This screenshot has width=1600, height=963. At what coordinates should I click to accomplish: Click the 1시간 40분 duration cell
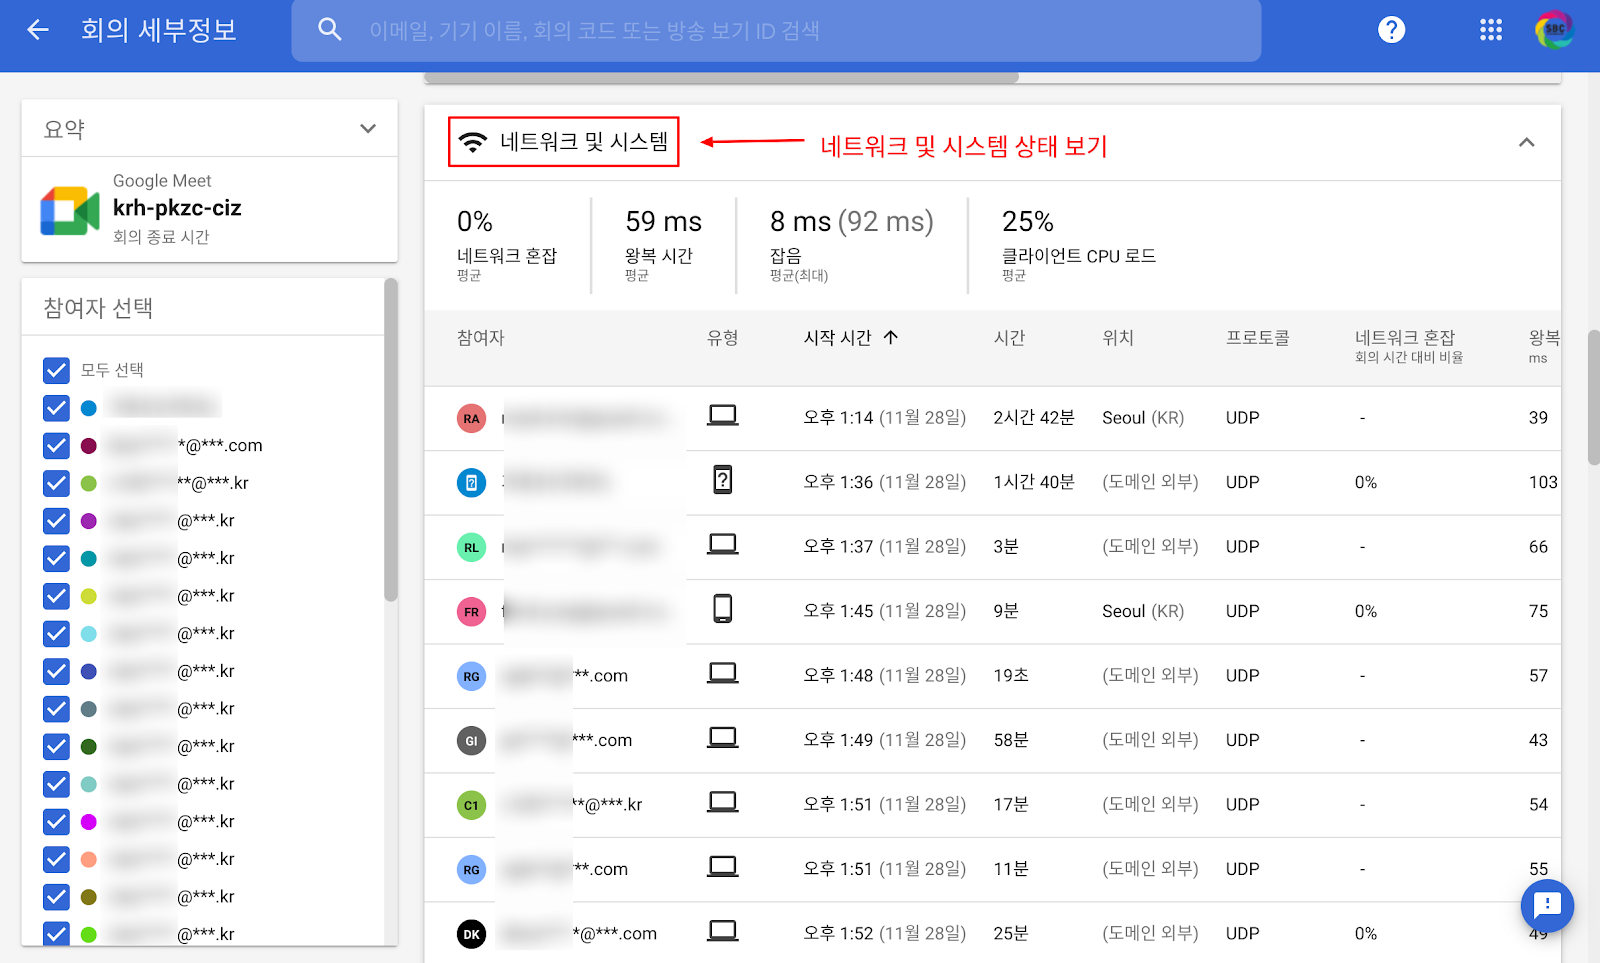(x=1034, y=482)
